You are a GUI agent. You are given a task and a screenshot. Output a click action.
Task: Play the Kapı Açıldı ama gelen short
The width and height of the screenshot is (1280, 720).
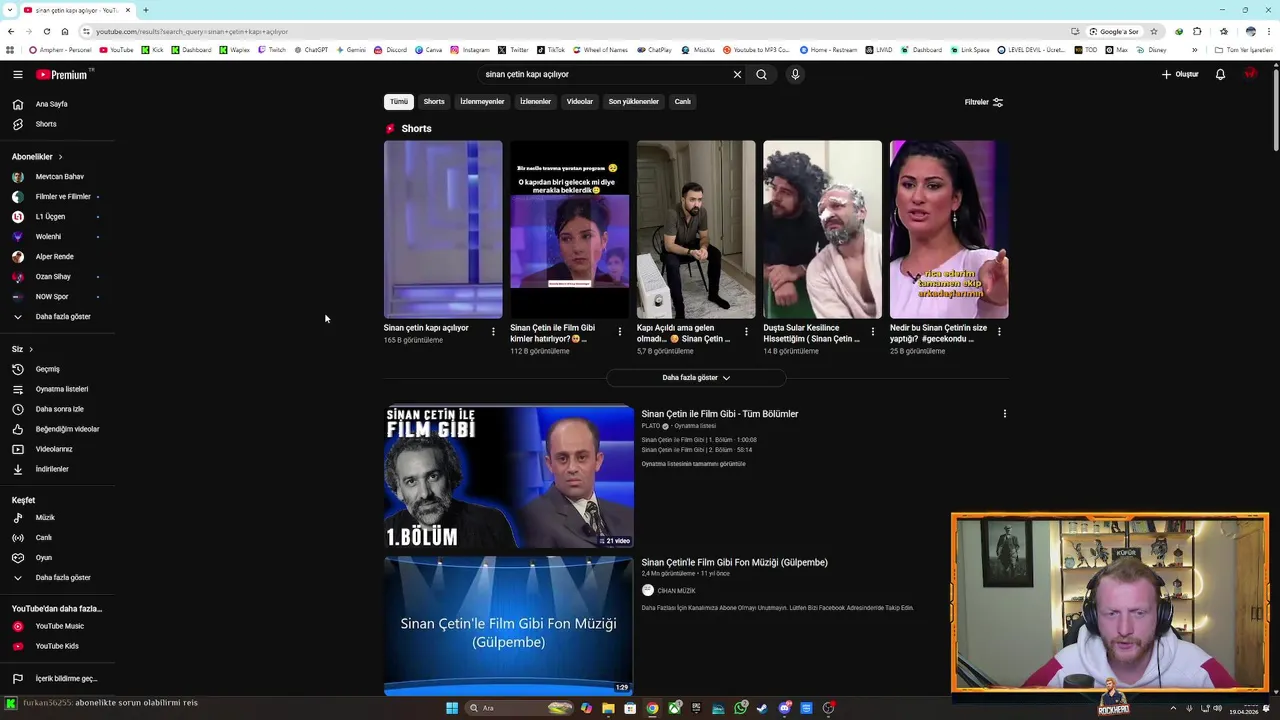pos(696,229)
